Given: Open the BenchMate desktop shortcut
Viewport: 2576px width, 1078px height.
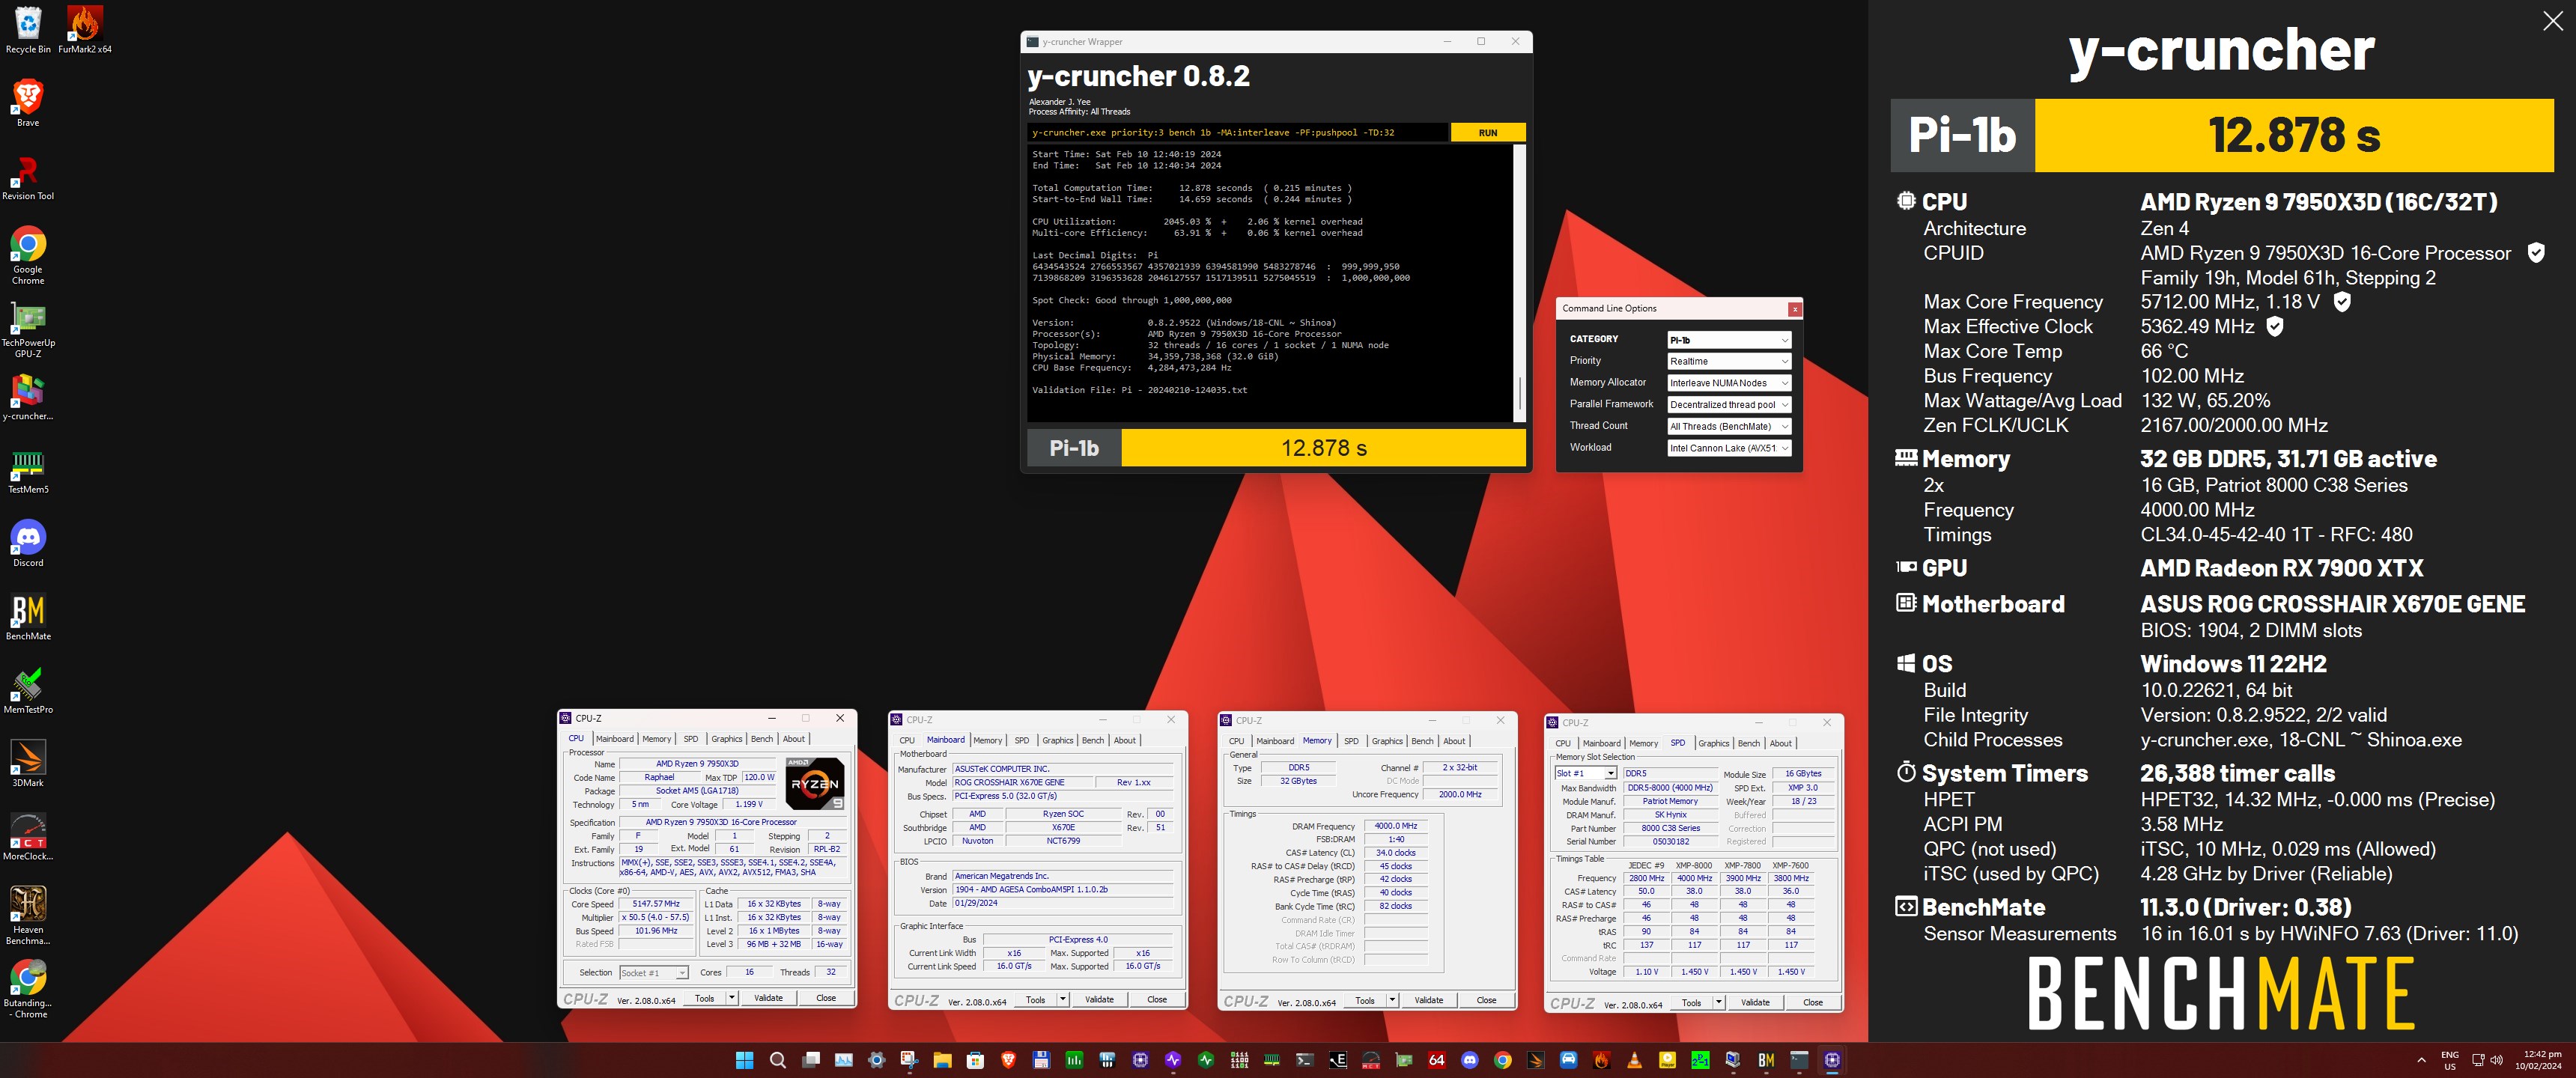Looking at the screenshot, I should 28,616.
